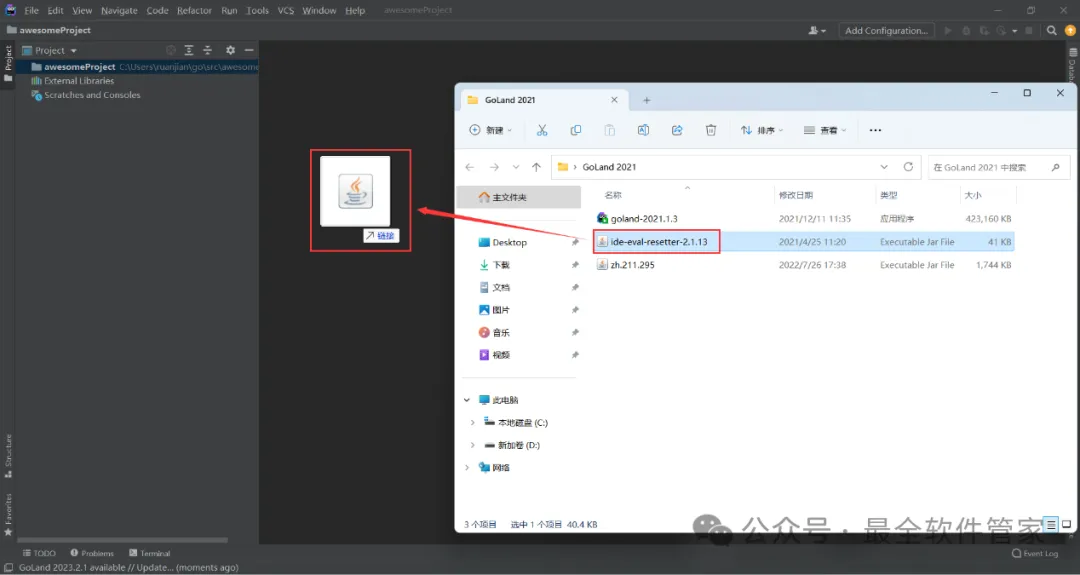
Task: Open the 查看 view dropdown
Action: [x=824, y=130]
